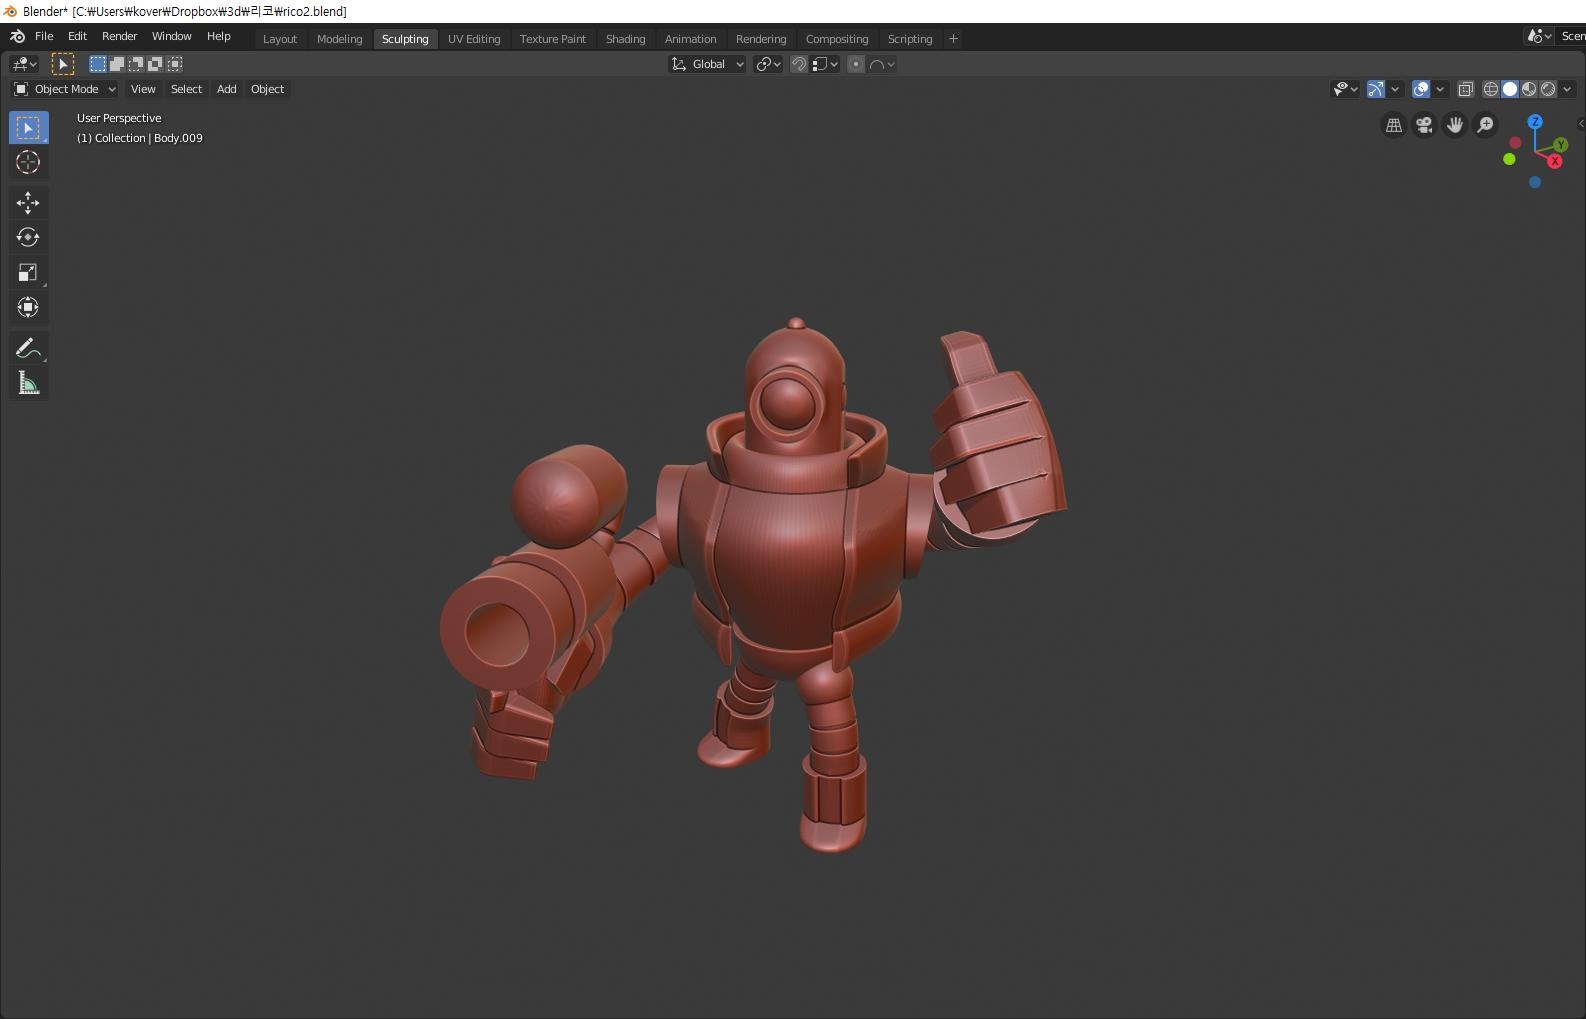Choose the Rotate tool
This screenshot has height=1019, width=1586.
(x=28, y=237)
